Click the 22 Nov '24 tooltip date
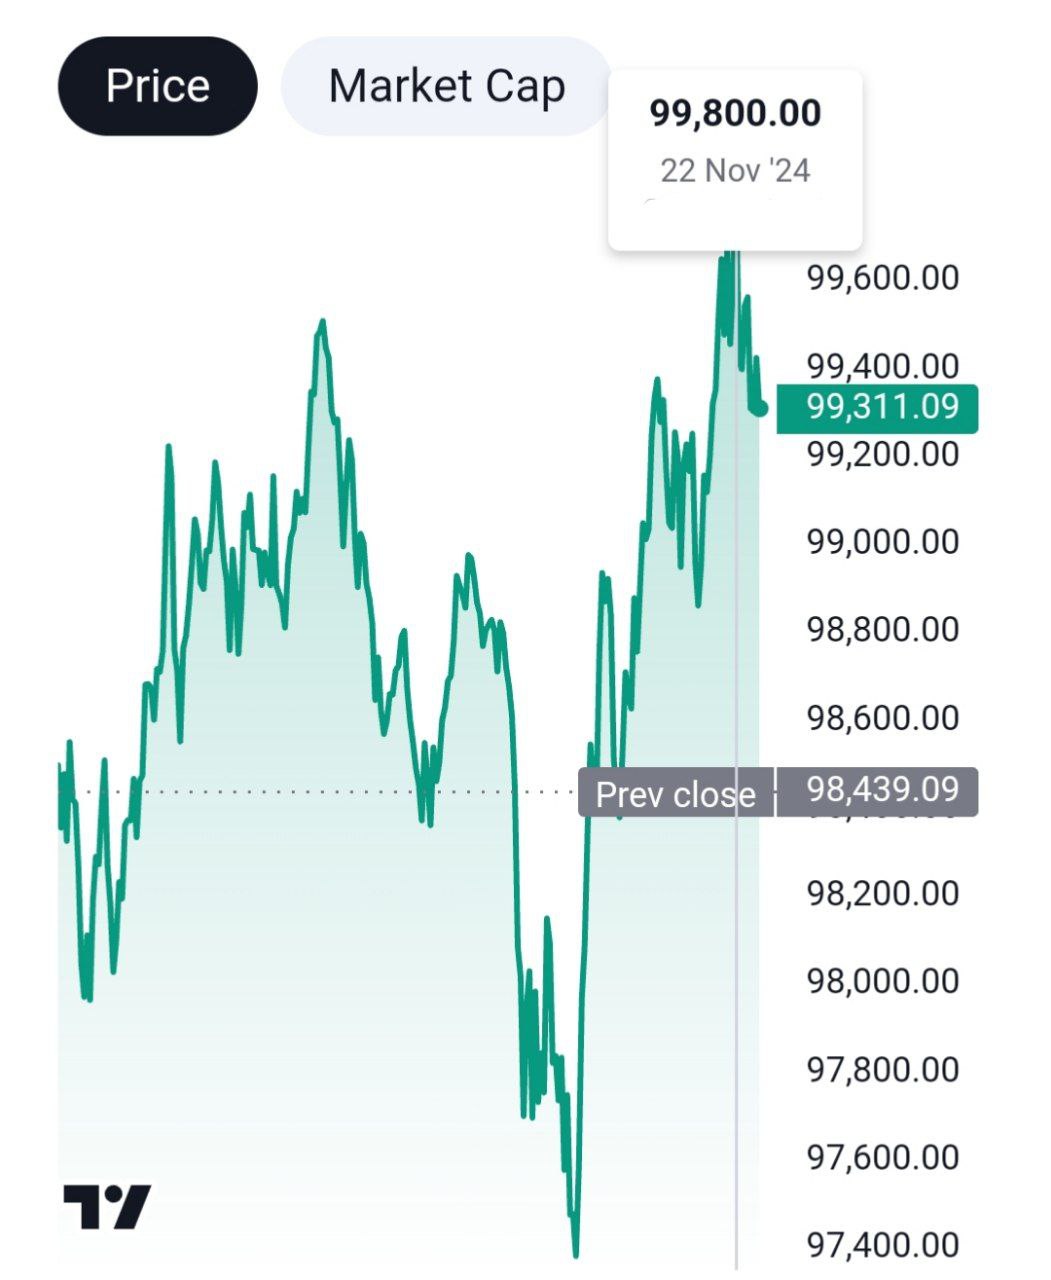Screen dimensions: 1051x1280 (735, 170)
